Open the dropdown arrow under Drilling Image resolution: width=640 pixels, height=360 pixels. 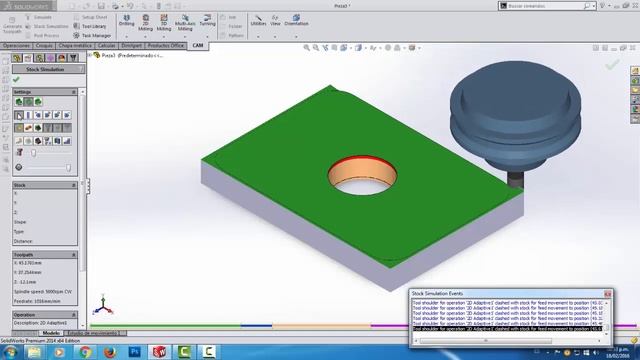(127, 37)
